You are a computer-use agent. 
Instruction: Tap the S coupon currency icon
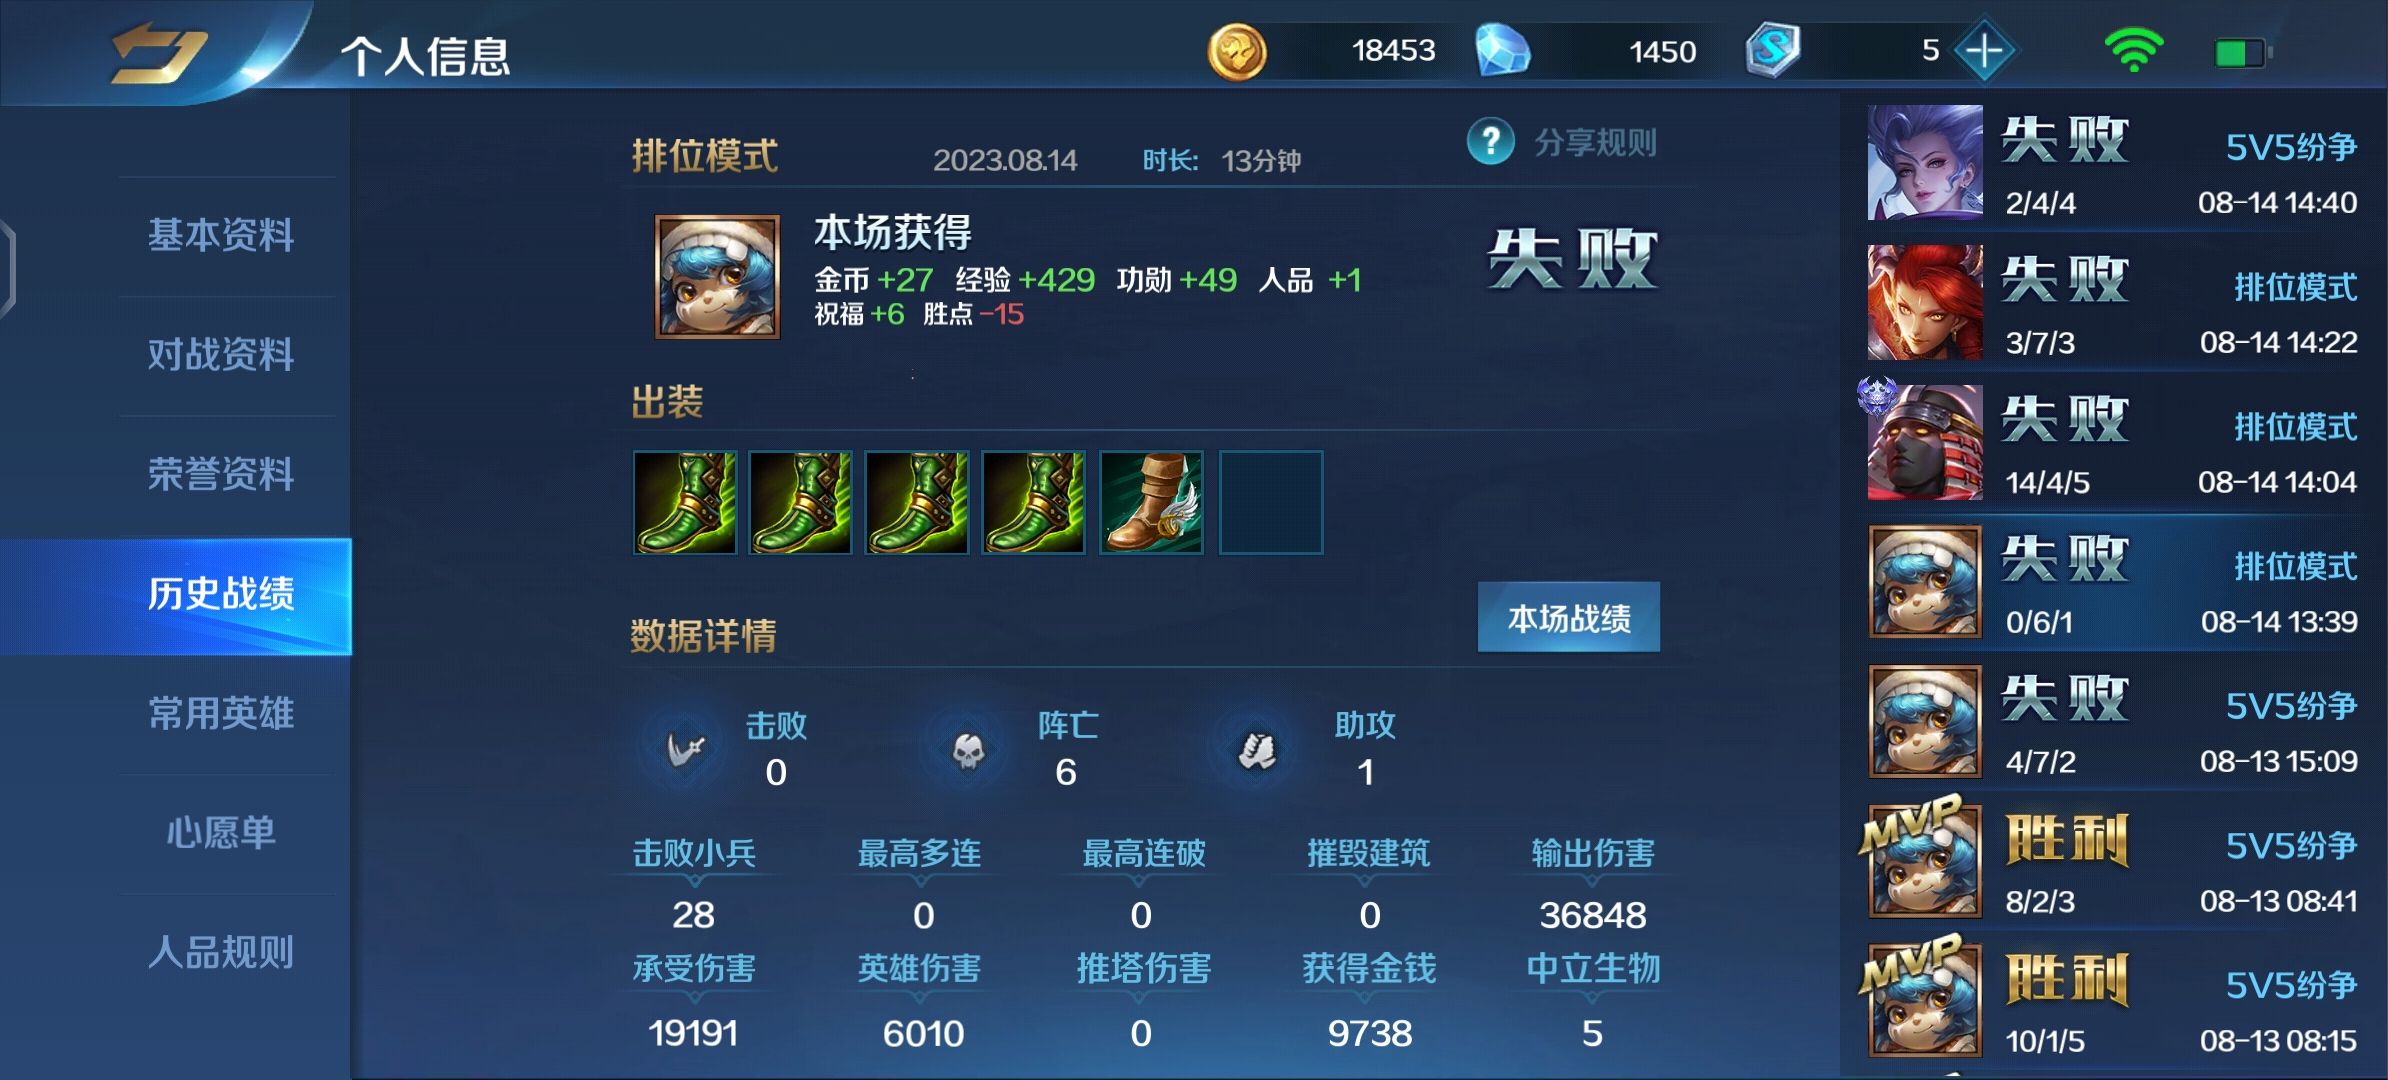pyautogui.click(x=1773, y=50)
